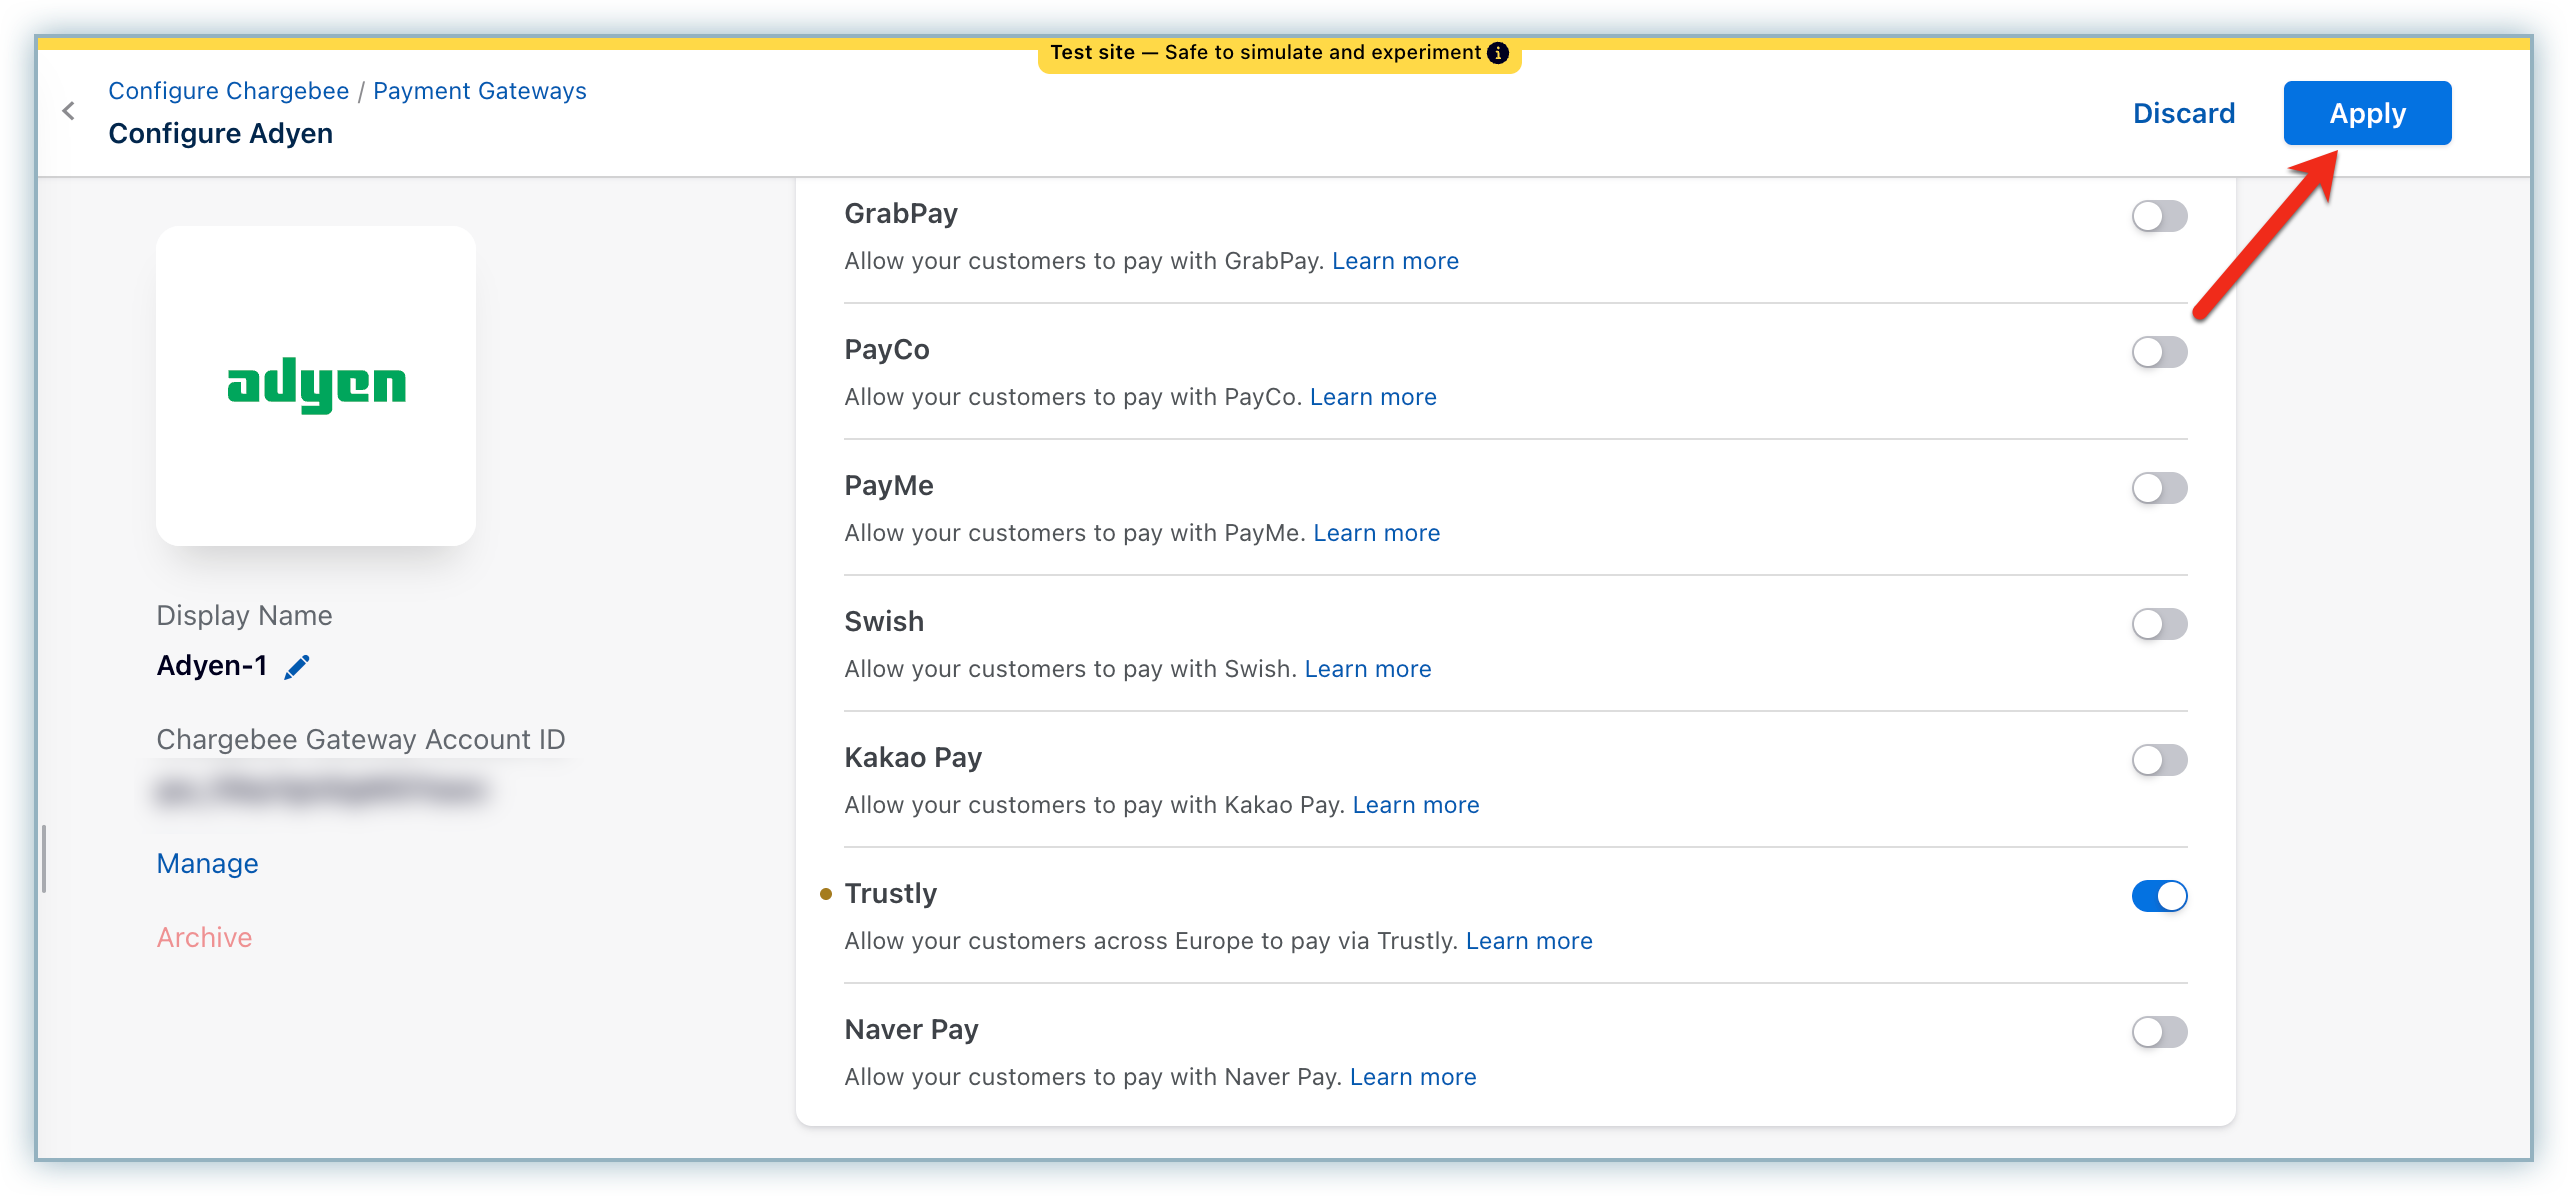The width and height of the screenshot is (2568, 1196).
Task: Click the modified-indicator dot beside Trustly
Action: click(826, 894)
